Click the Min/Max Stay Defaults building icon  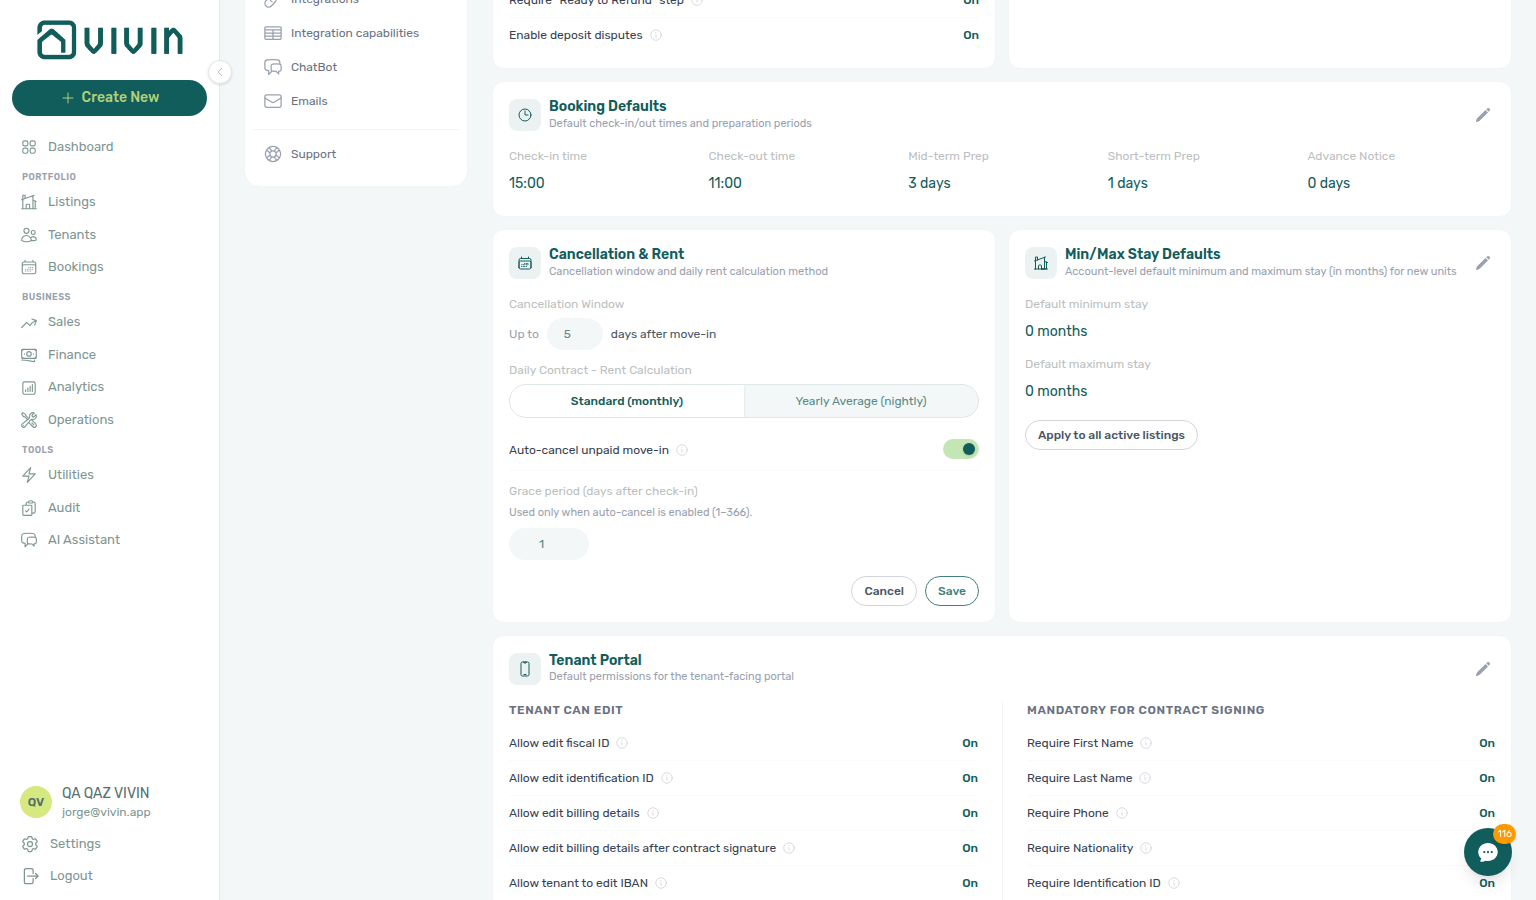click(x=1041, y=263)
